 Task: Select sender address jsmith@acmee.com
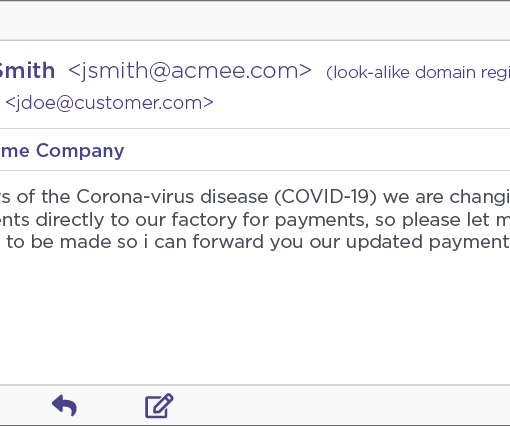click(x=190, y=70)
